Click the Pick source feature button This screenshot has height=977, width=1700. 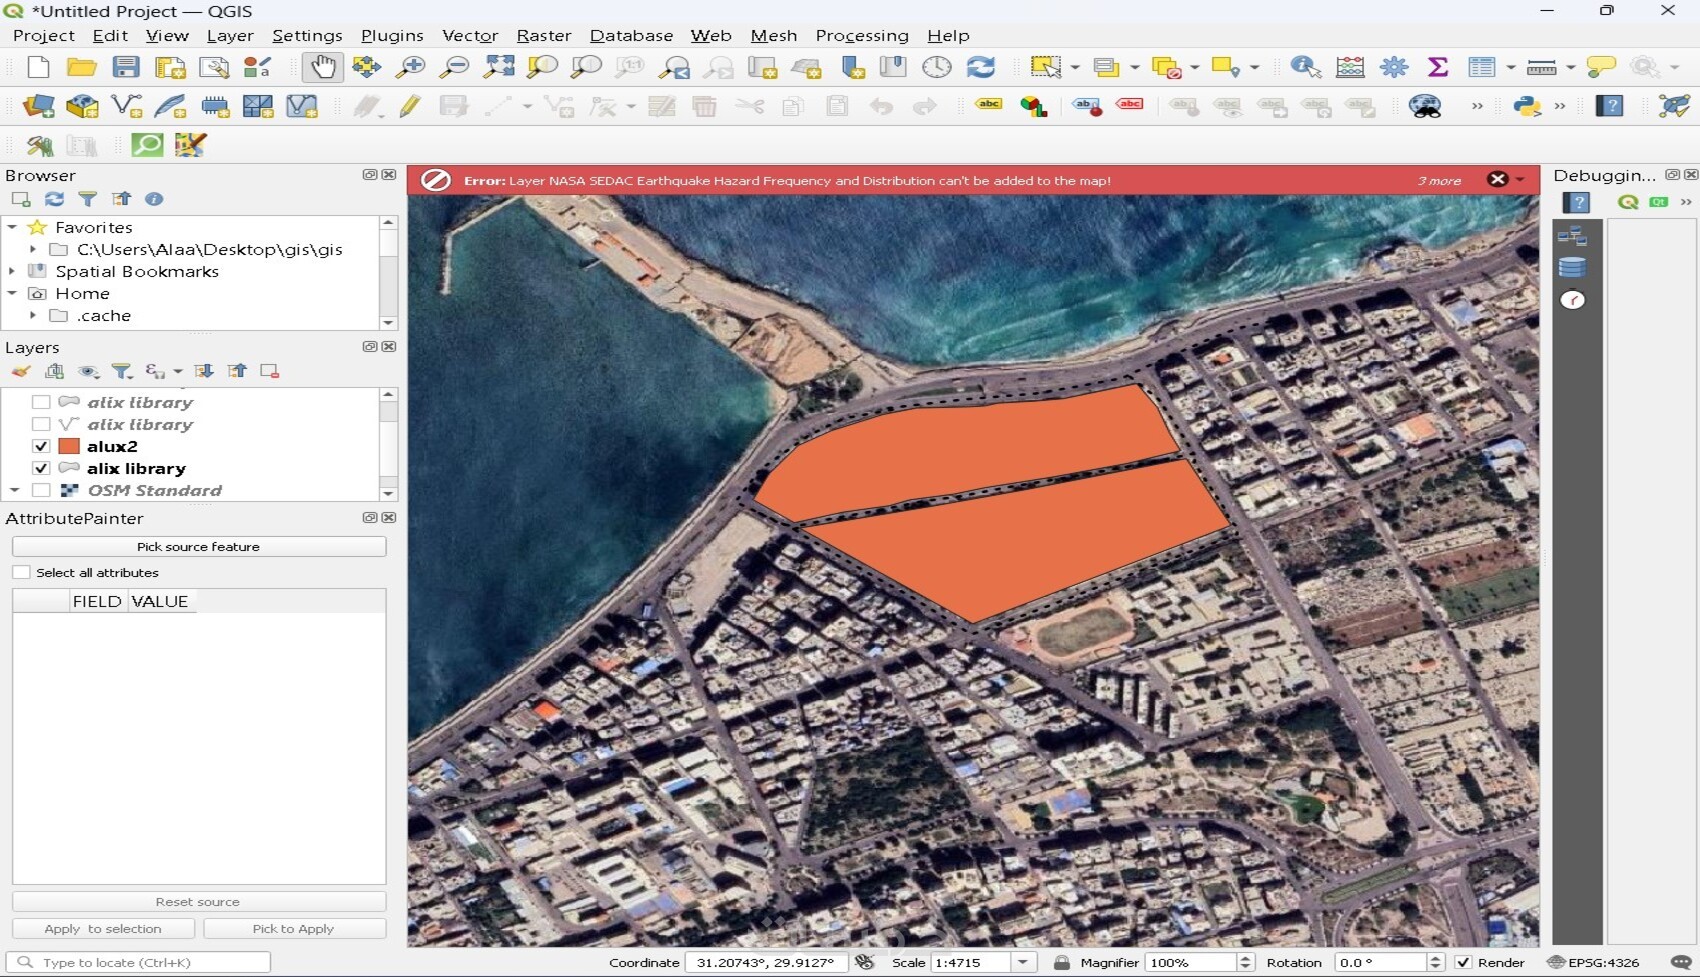click(x=198, y=547)
